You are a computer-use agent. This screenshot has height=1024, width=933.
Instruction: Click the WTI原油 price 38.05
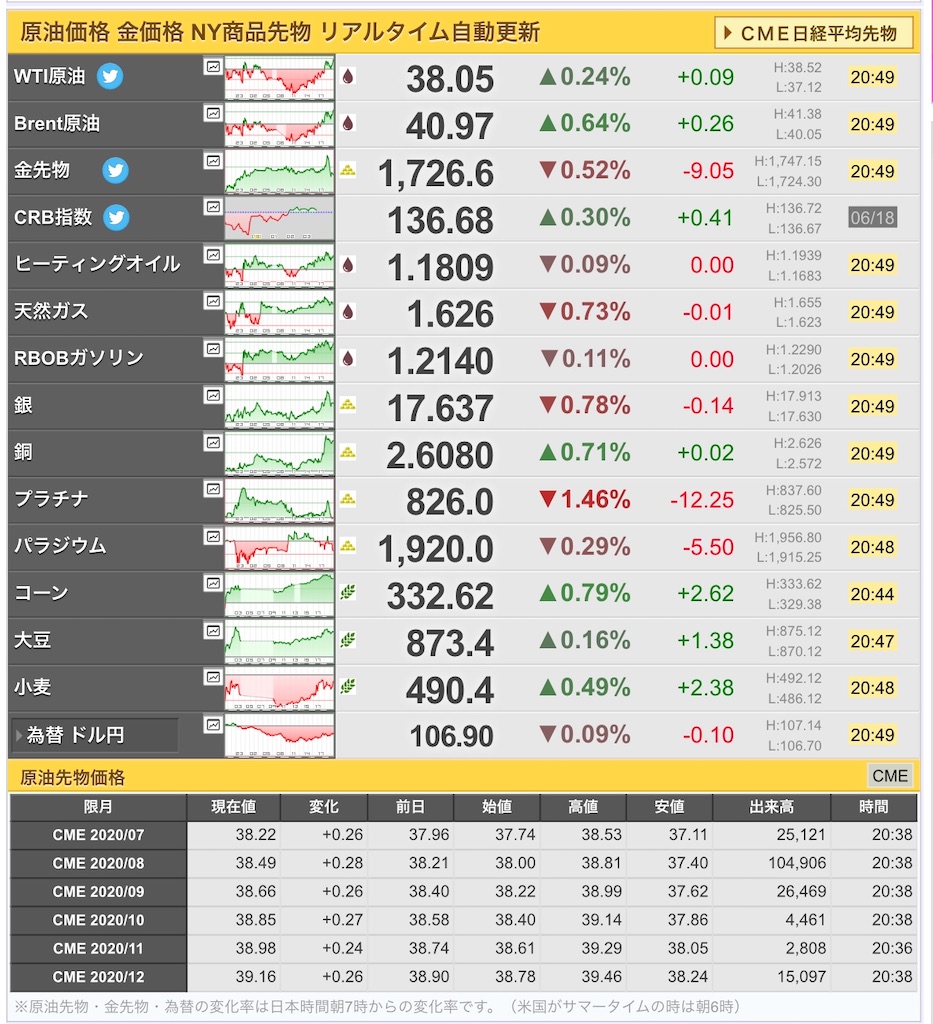pos(450,79)
